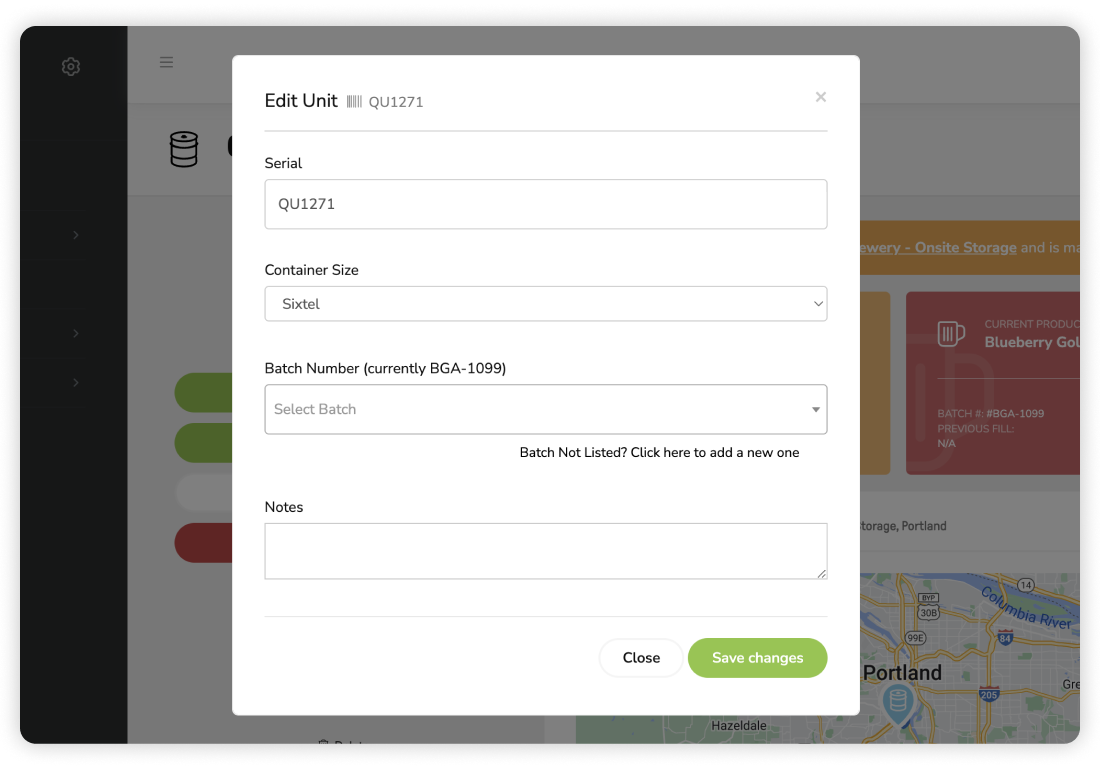Image resolution: width=1100 pixels, height=770 pixels.
Task: Focus the Serial input field
Action: [x=546, y=204]
